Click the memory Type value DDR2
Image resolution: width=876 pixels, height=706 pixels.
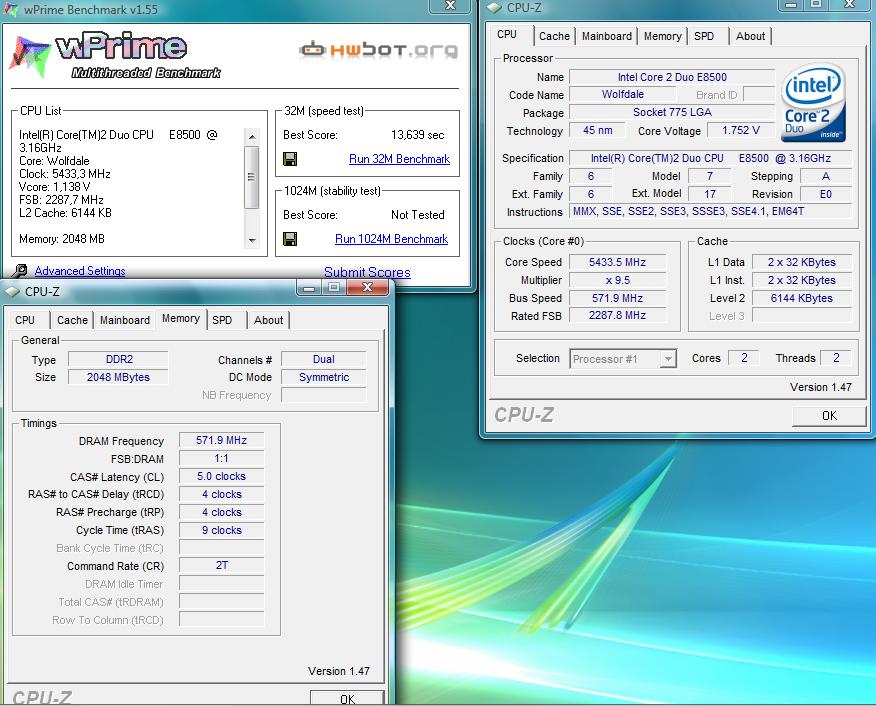[118, 359]
